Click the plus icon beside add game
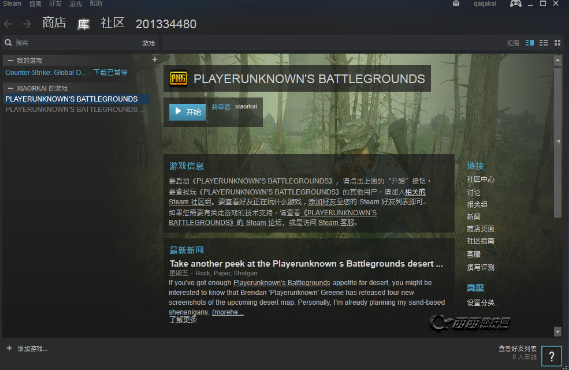 click(x=9, y=348)
